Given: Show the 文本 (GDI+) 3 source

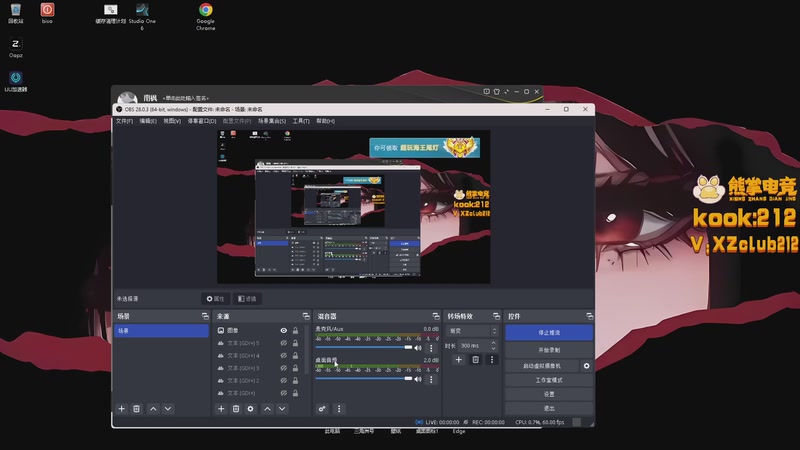Looking at the screenshot, I should pyautogui.click(x=284, y=368).
